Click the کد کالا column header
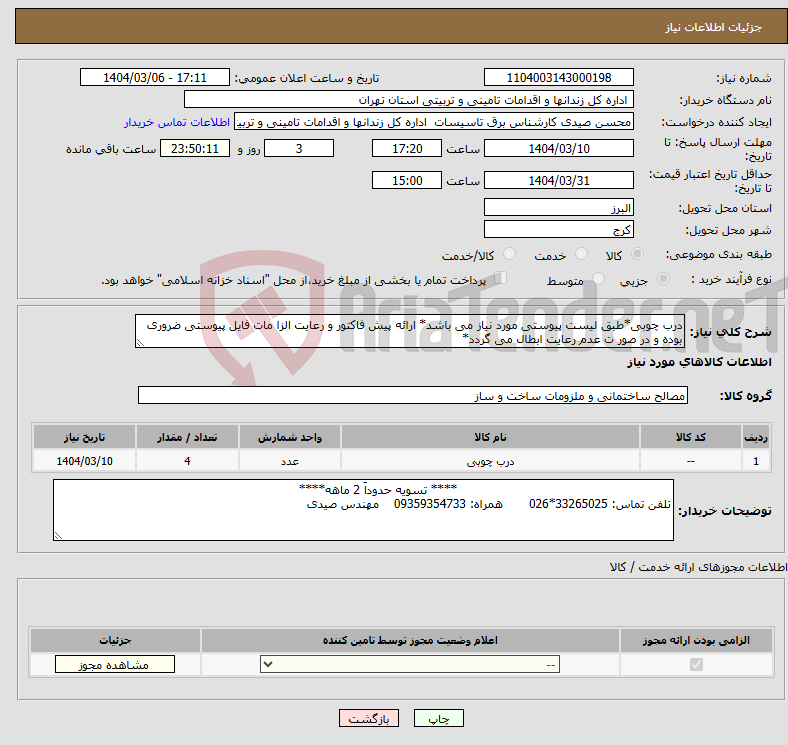 coord(691,437)
